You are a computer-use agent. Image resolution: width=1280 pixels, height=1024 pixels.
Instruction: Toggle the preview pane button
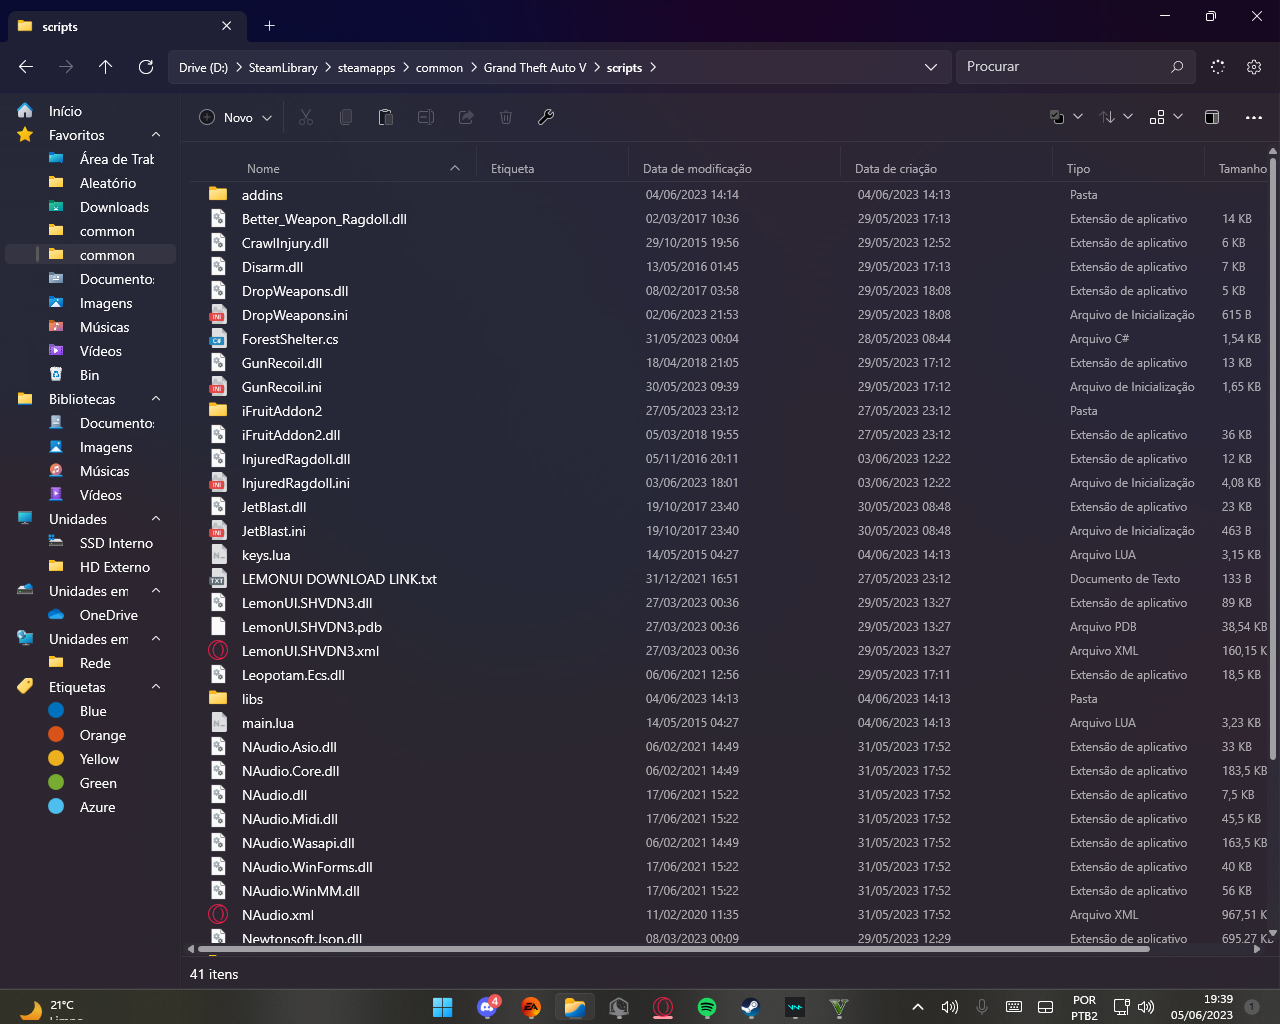(1212, 117)
